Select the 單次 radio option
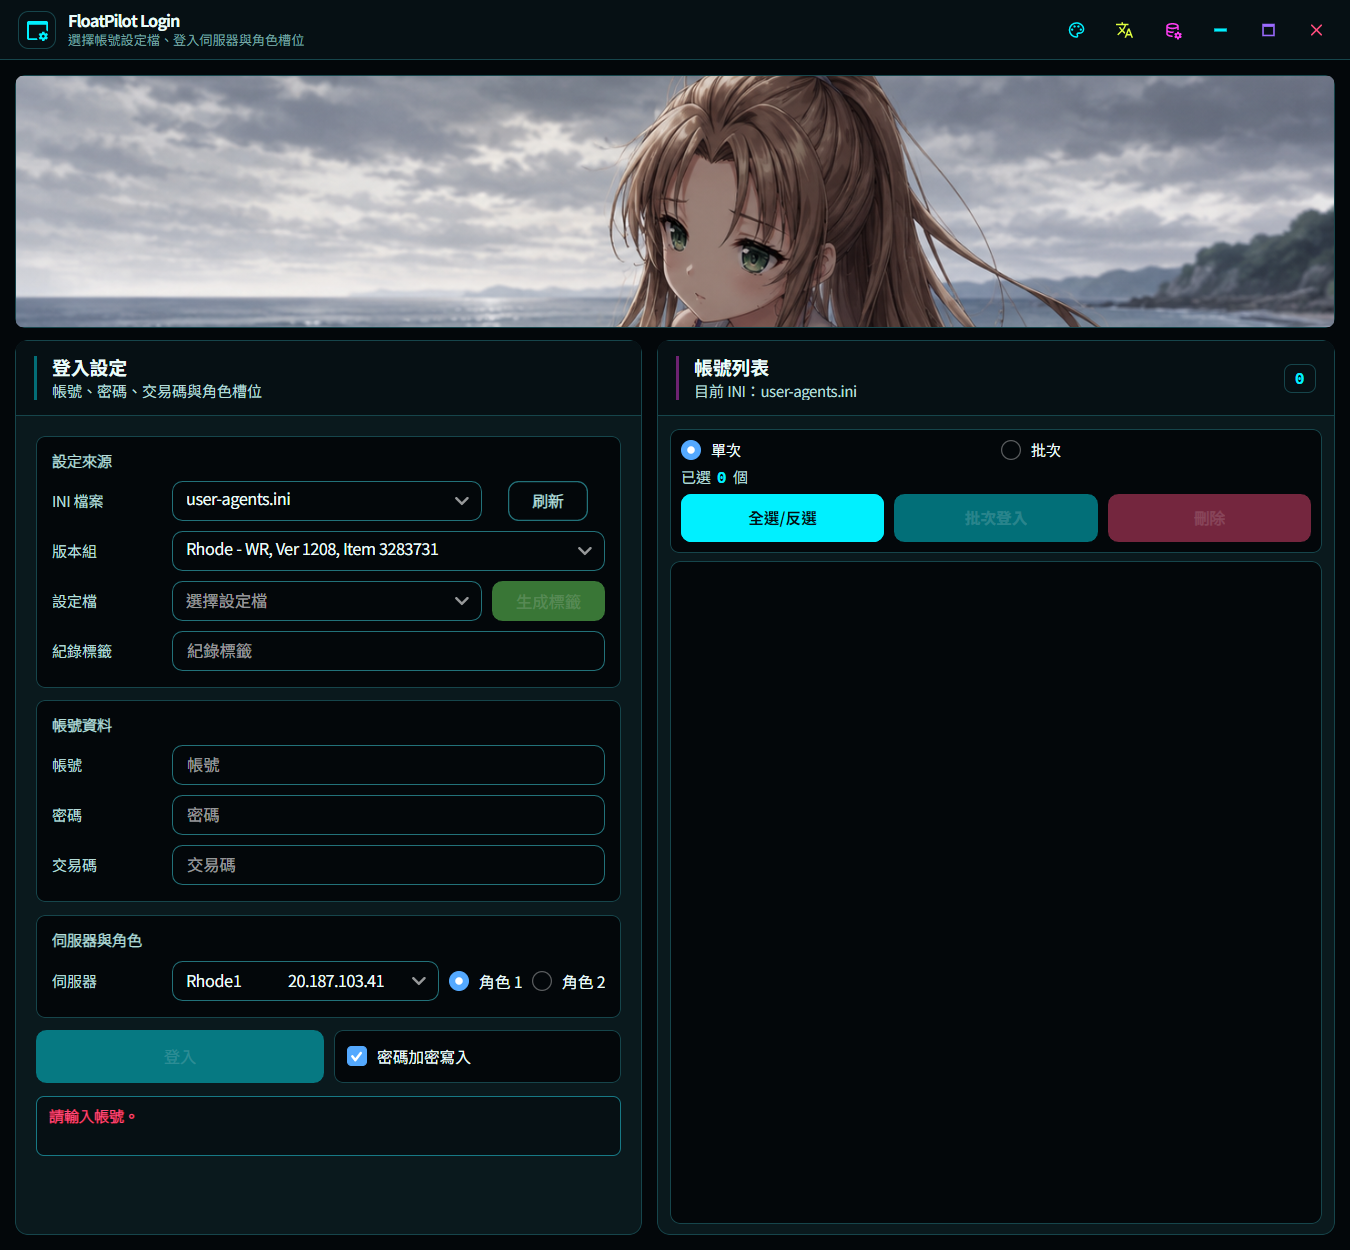 pos(691,450)
